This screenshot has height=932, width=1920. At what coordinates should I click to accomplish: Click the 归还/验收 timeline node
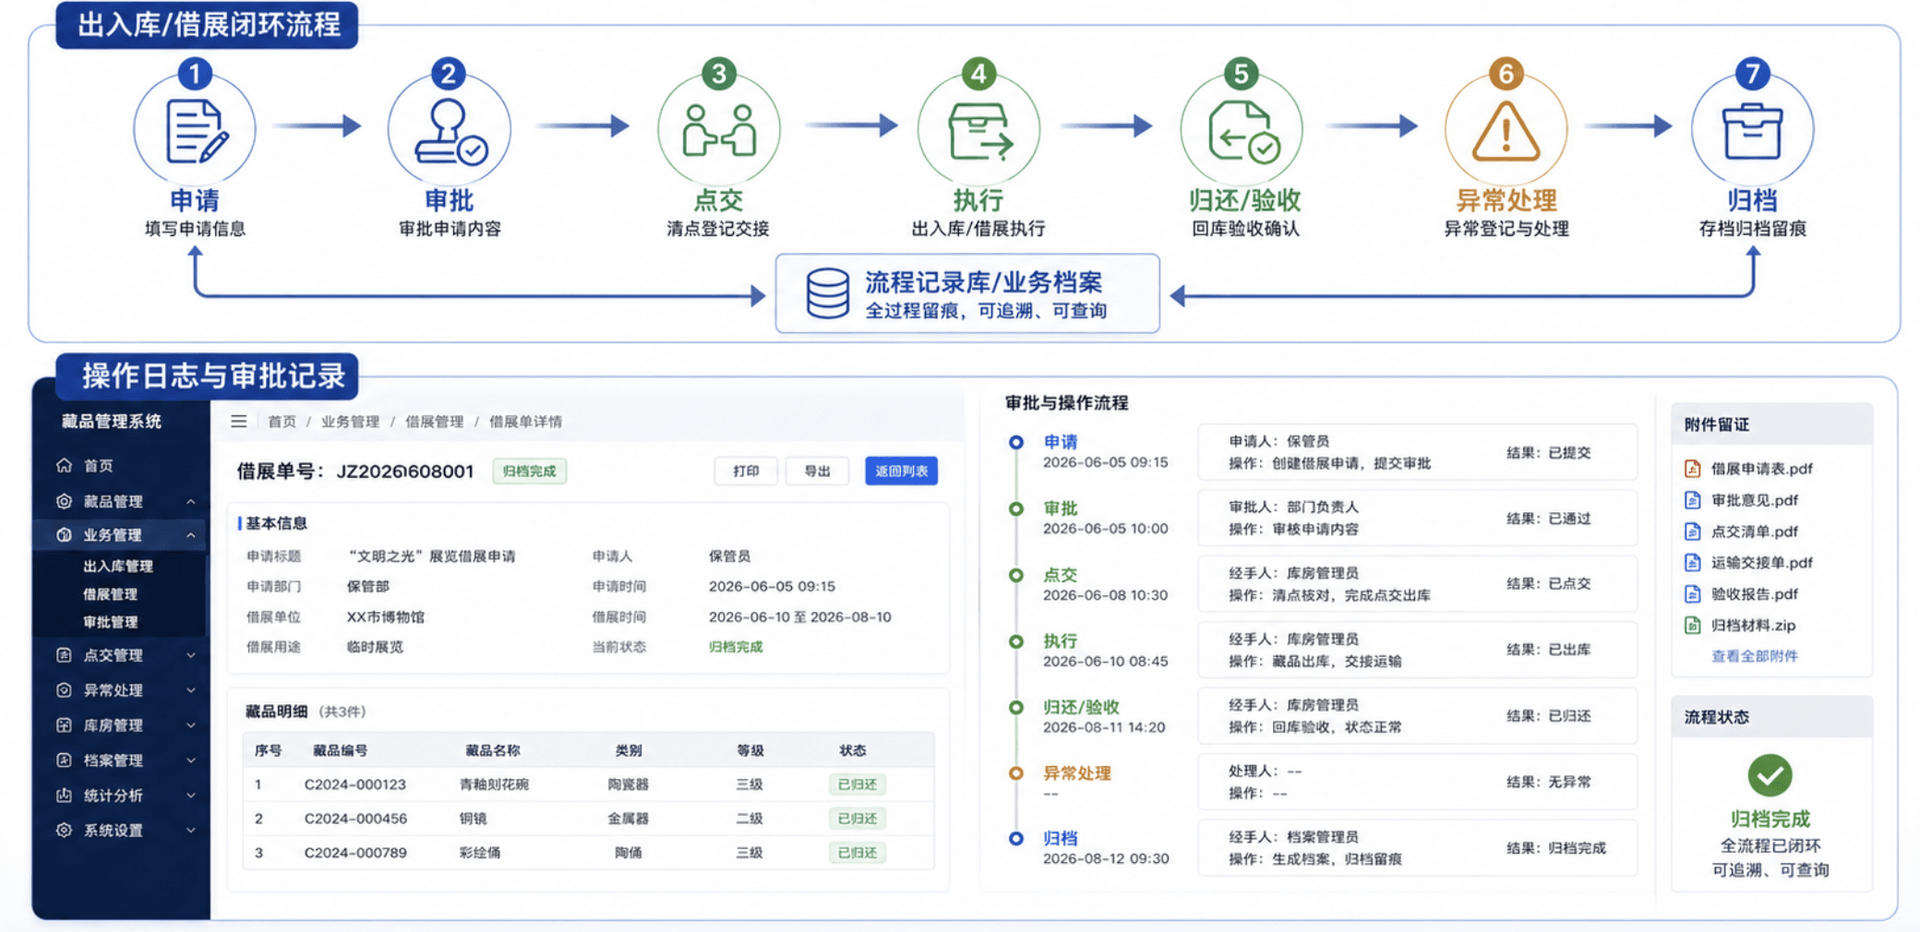coord(1016,707)
